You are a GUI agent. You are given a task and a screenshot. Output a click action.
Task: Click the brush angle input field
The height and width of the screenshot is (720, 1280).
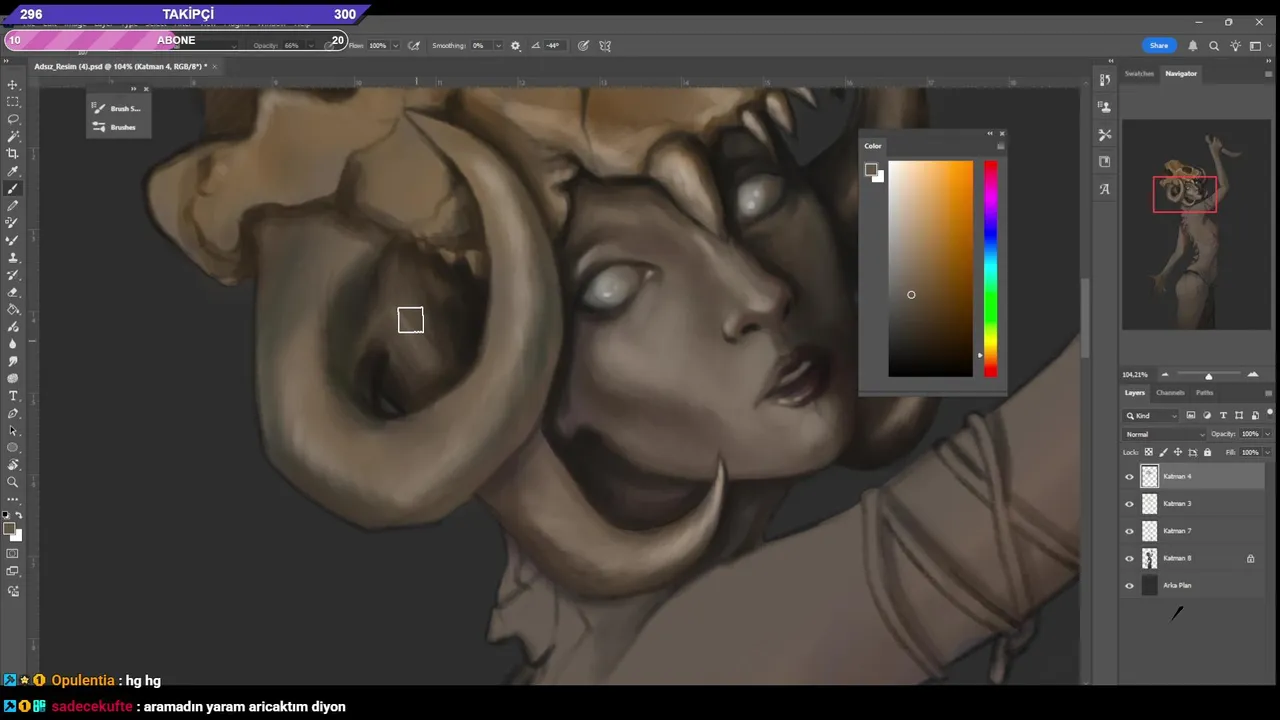(x=553, y=46)
